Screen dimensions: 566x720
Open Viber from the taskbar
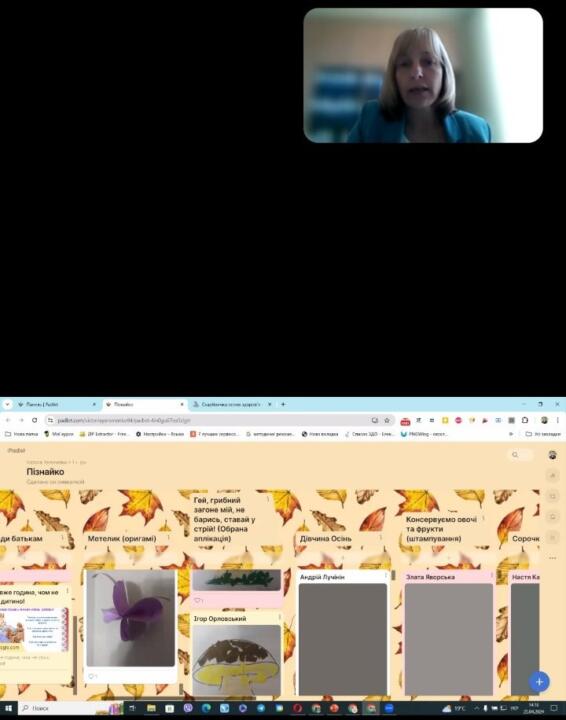(x=188, y=708)
